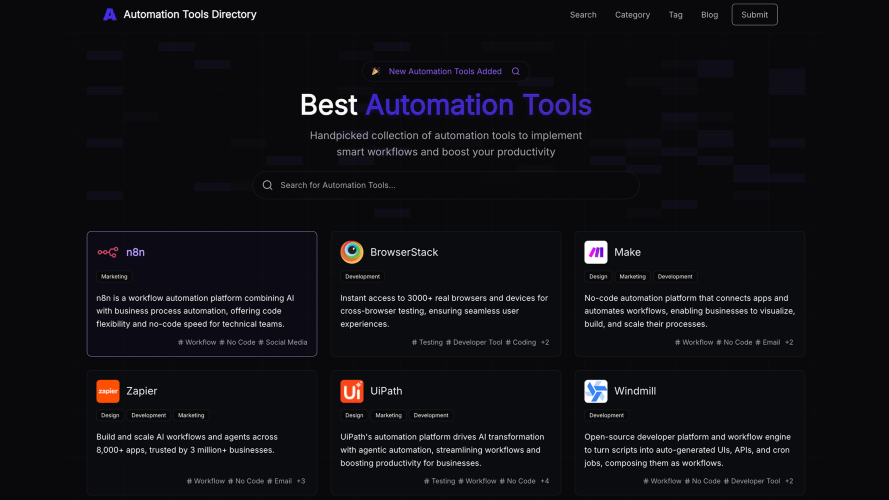The image size is (889, 500).
Task: Click the Automation Tools Directory site title
Action: tap(190, 15)
